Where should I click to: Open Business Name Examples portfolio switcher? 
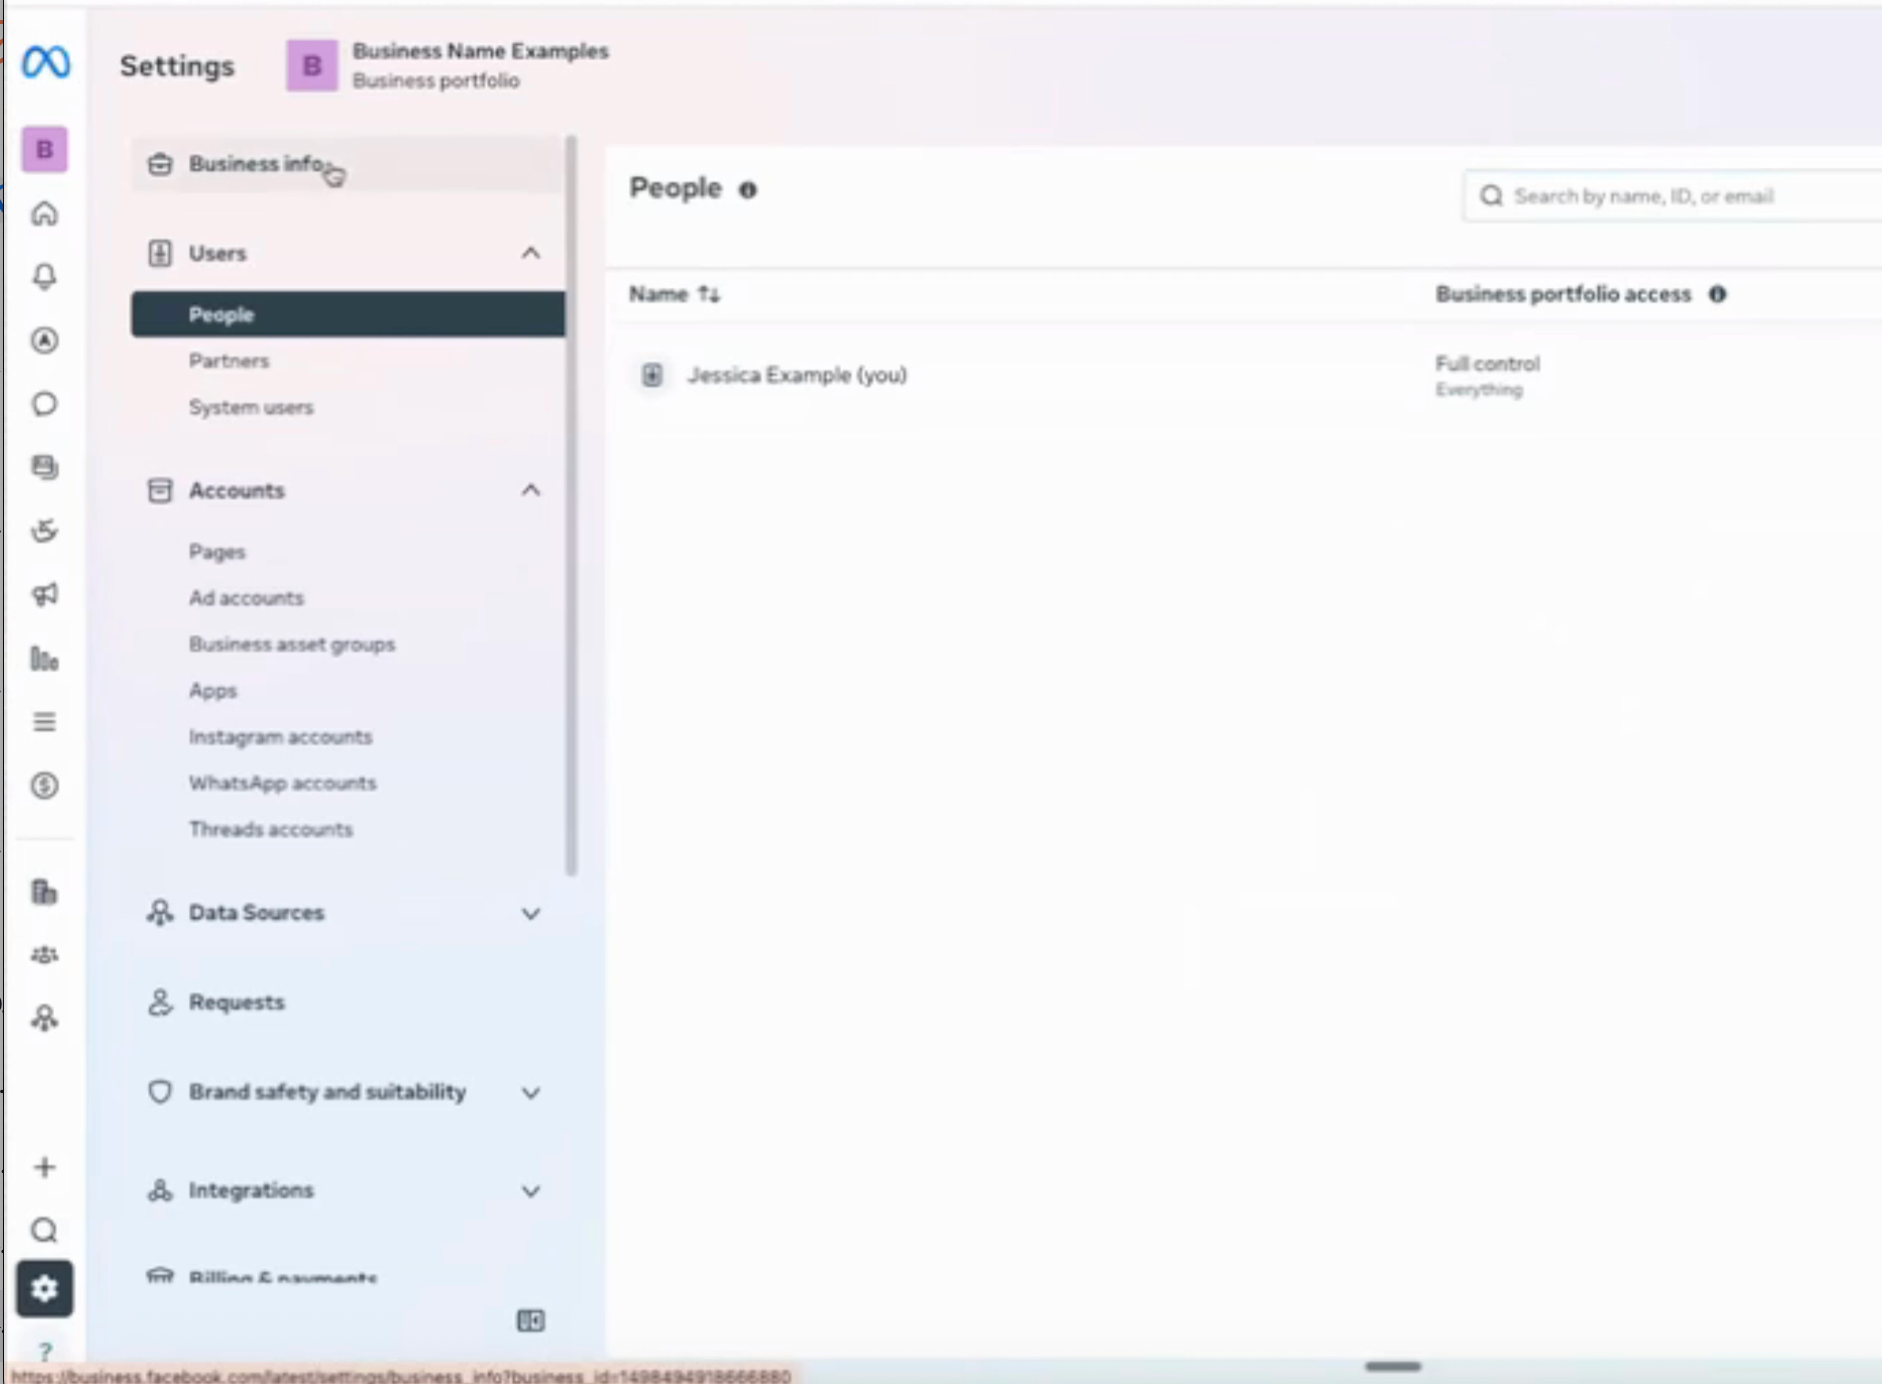448,65
